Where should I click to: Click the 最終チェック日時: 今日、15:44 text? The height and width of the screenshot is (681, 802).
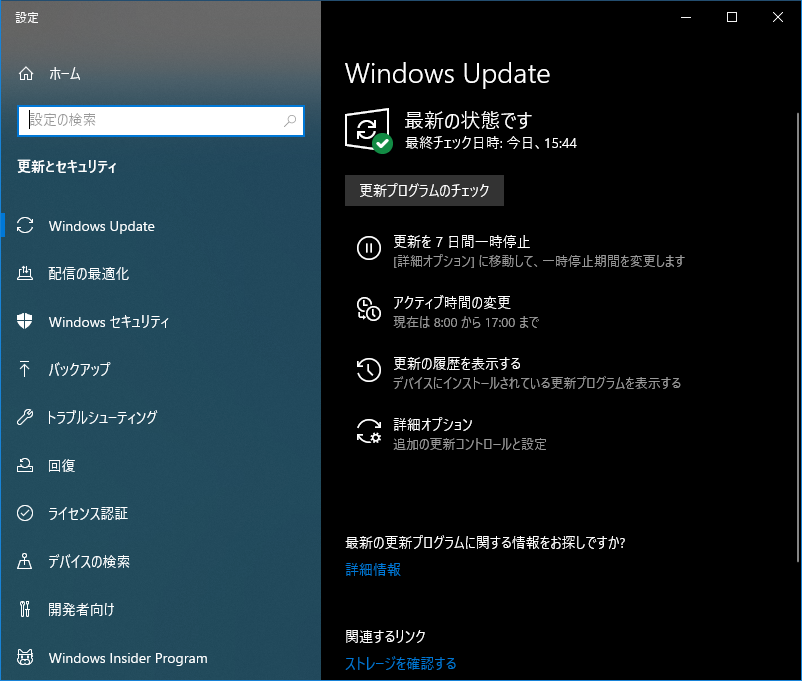click(491, 143)
